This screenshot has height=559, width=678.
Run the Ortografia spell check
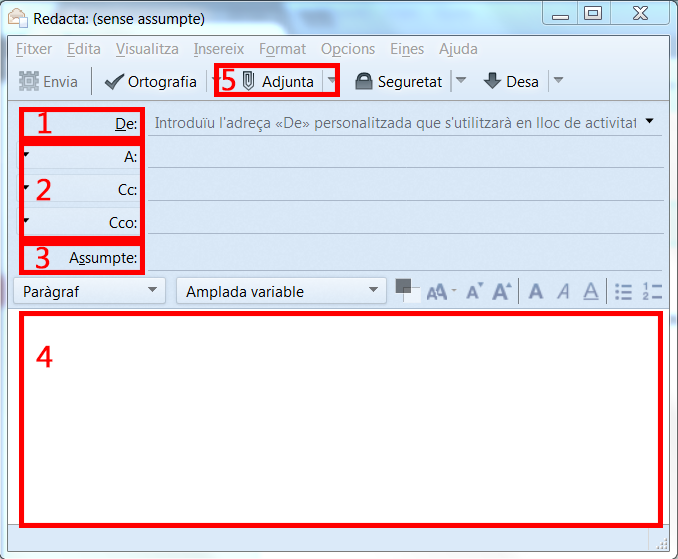(x=150, y=82)
